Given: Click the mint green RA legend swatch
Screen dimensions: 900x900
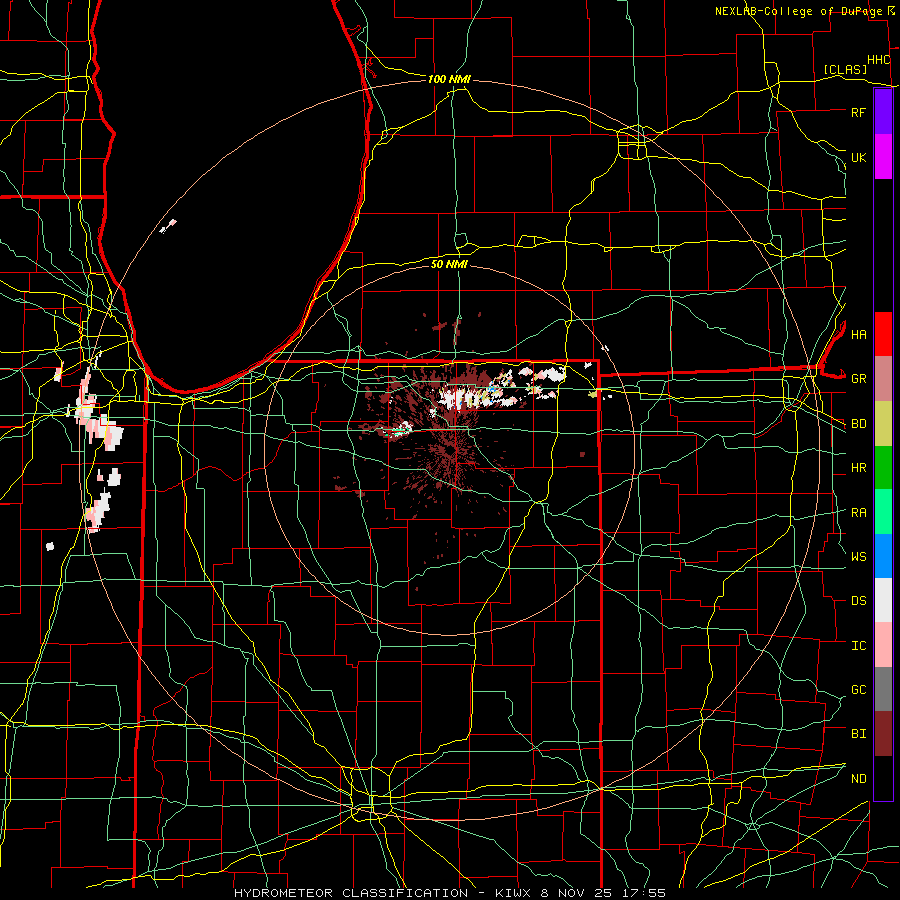Looking at the screenshot, I should point(883,512).
